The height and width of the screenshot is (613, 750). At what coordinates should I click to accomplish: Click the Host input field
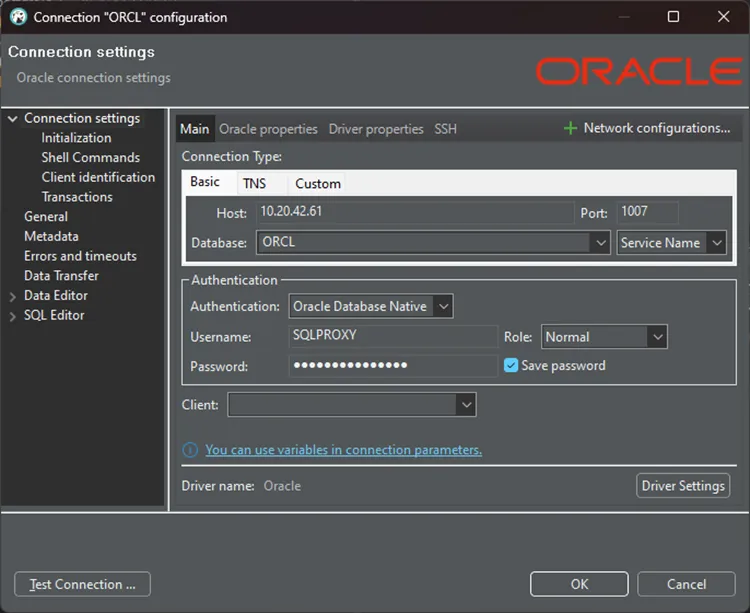pos(415,212)
